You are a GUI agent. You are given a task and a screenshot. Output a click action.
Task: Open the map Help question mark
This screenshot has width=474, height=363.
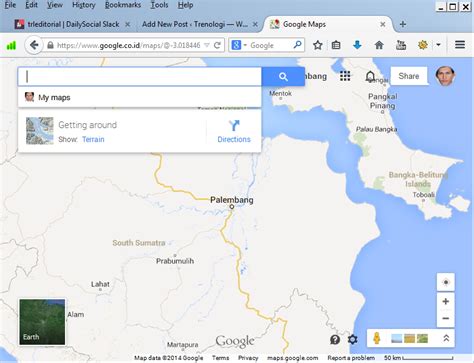pyautogui.click(x=335, y=340)
